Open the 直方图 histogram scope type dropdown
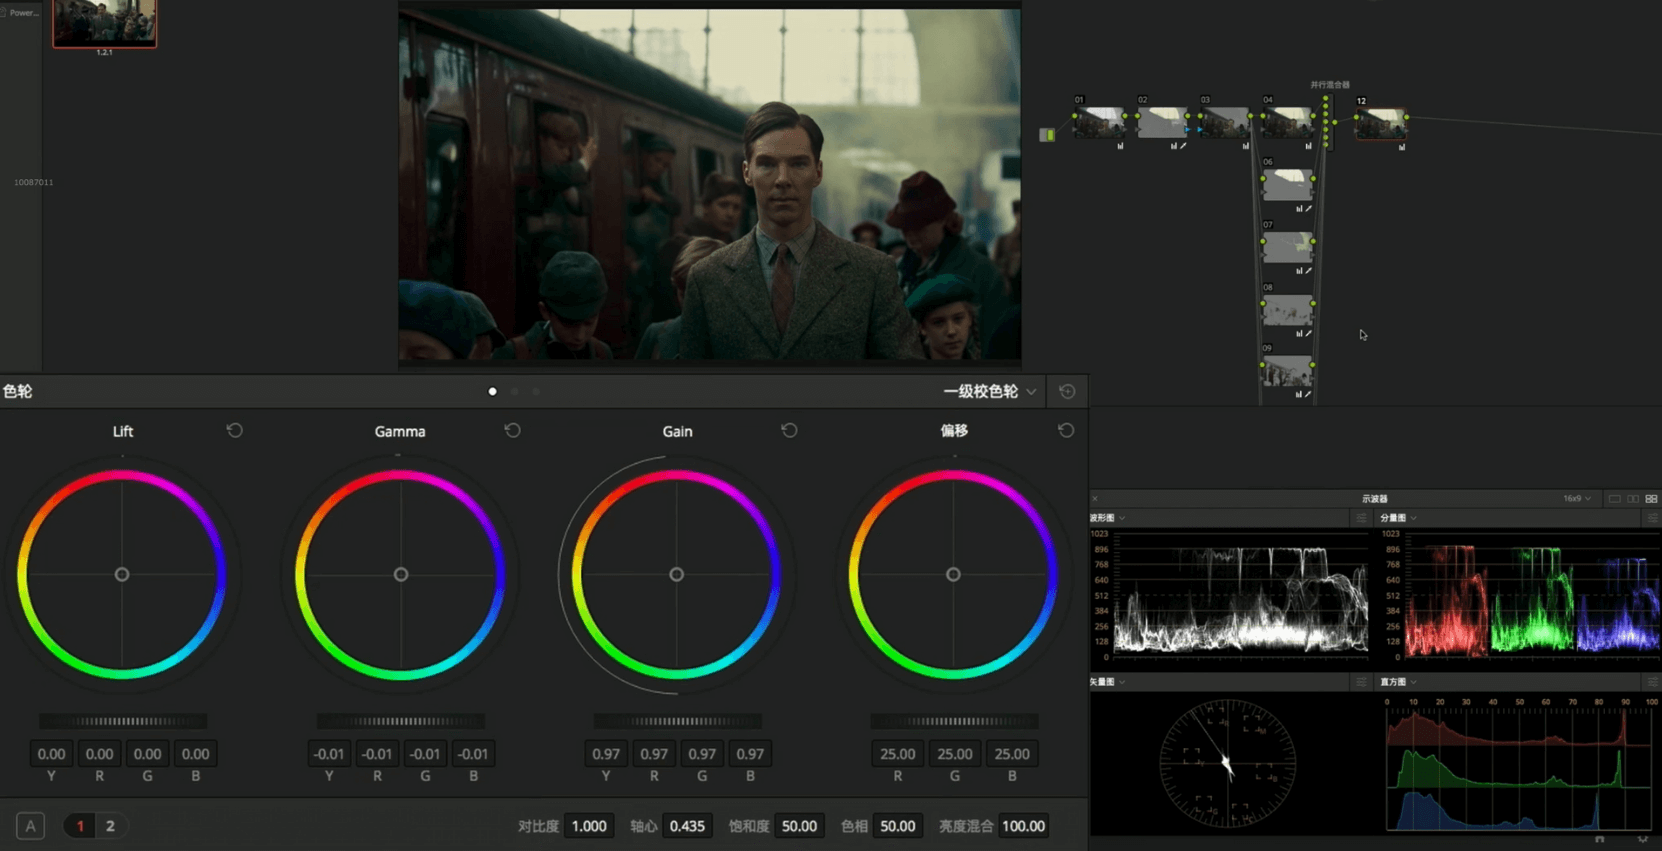This screenshot has height=851, width=1662. coord(1399,682)
